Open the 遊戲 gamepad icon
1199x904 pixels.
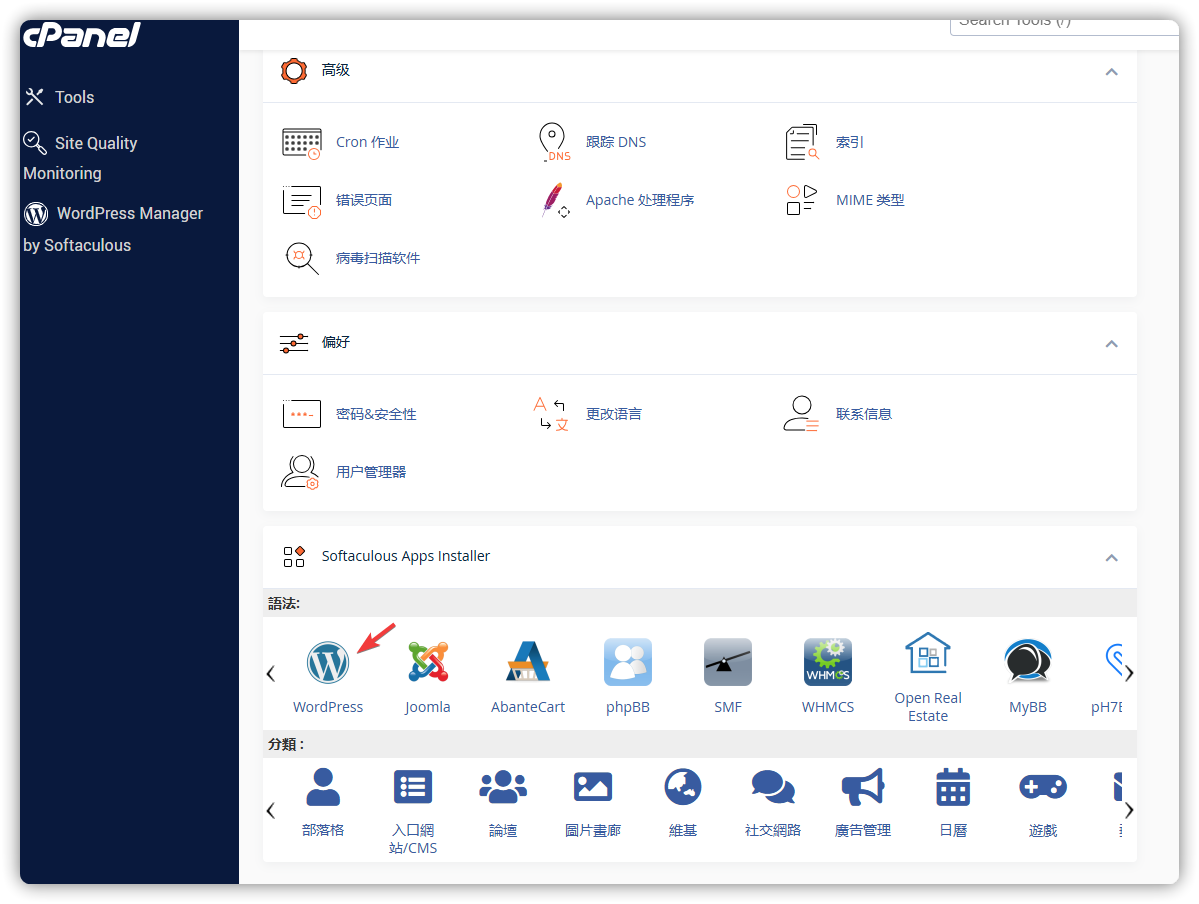tap(1043, 787)
